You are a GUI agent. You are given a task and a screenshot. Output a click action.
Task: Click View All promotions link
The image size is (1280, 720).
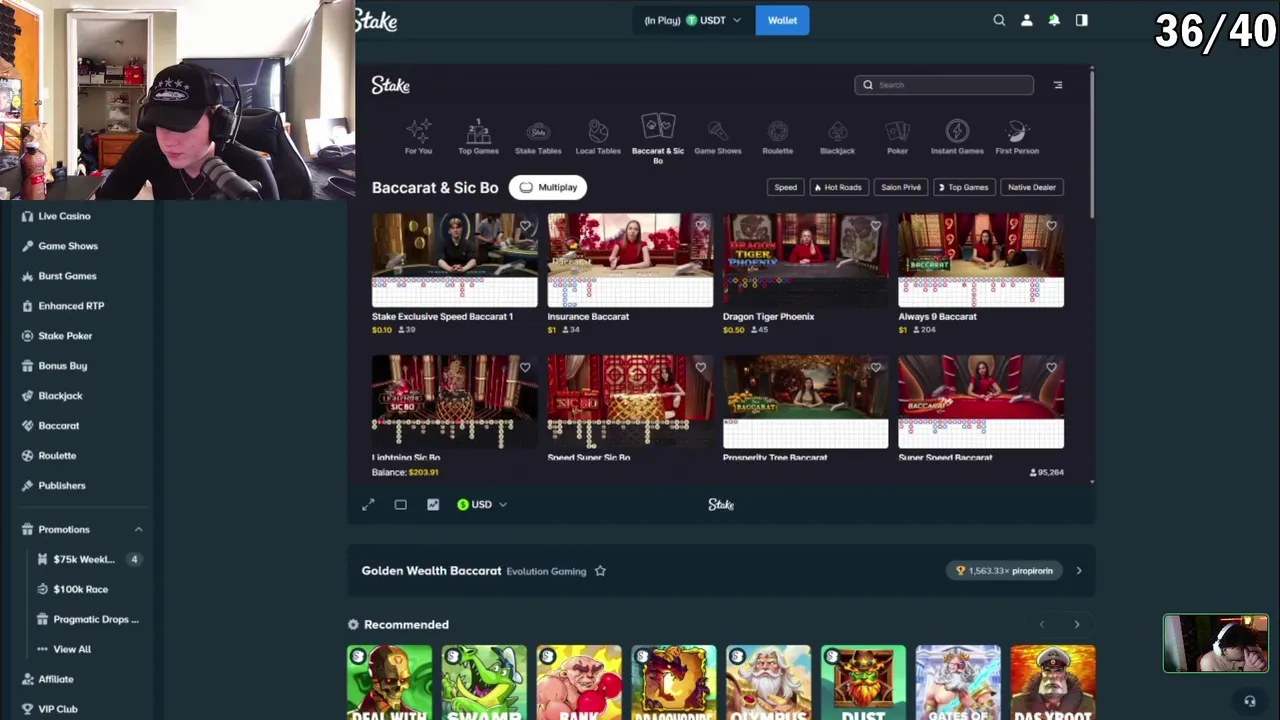[72, 649]
